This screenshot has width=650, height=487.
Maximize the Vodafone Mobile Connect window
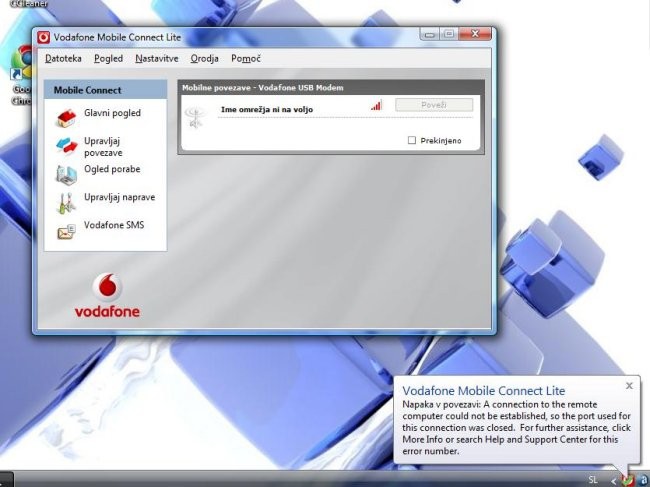449,34
